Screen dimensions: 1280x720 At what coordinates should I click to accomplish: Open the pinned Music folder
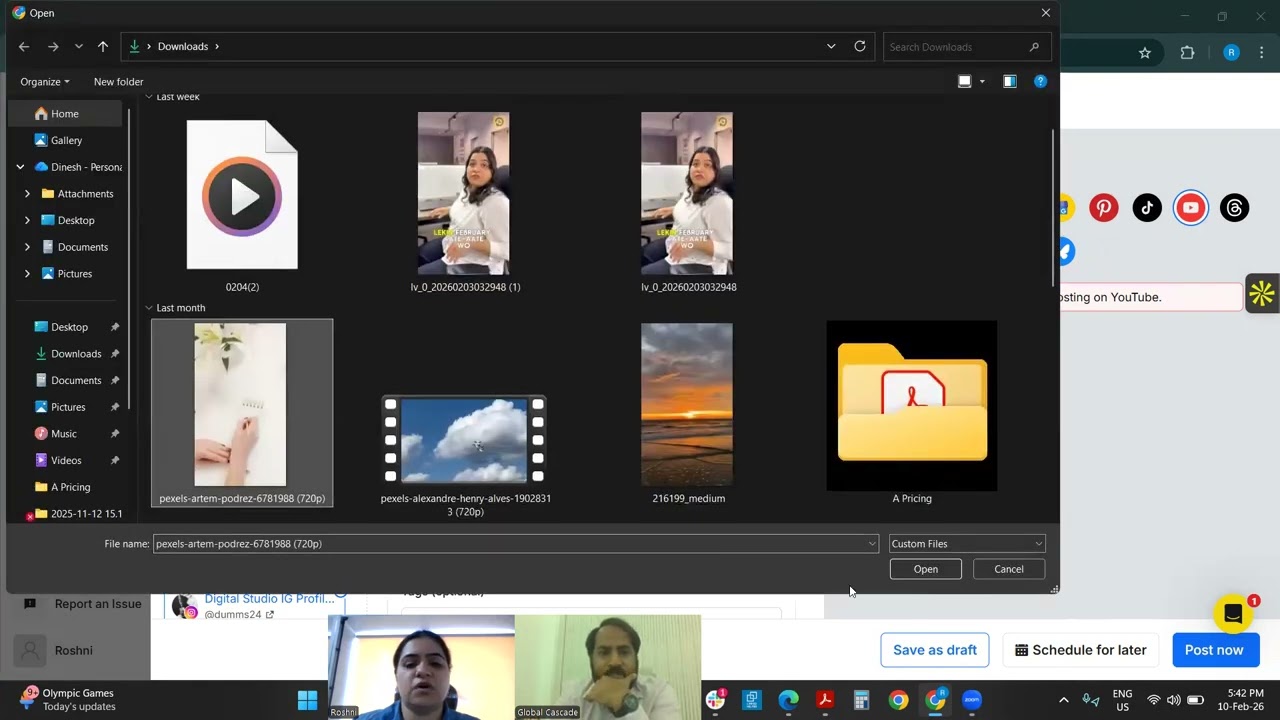pos(66,434)
